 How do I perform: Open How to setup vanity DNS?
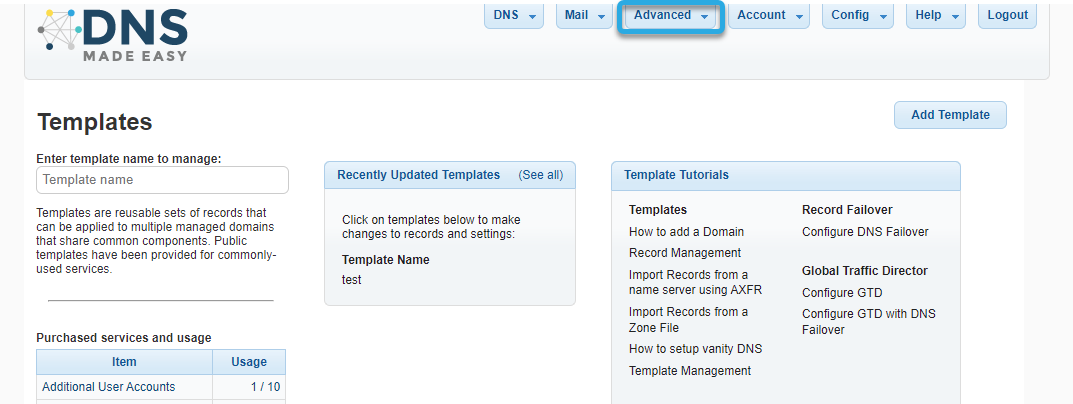click(x=695, y=349)
